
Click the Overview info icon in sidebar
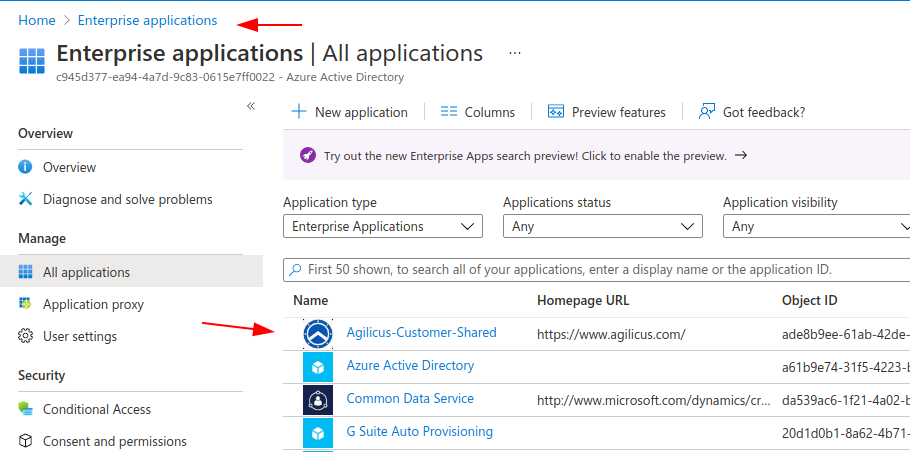point(25,167)
